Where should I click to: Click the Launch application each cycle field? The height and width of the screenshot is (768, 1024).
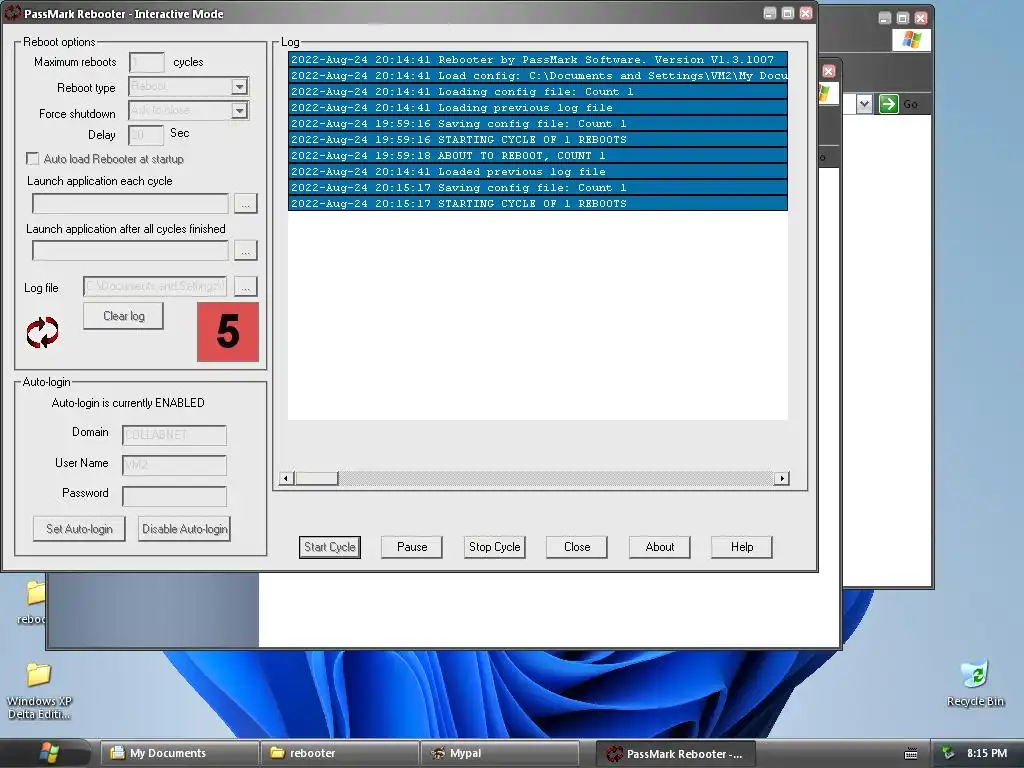[x=131, y=204]
